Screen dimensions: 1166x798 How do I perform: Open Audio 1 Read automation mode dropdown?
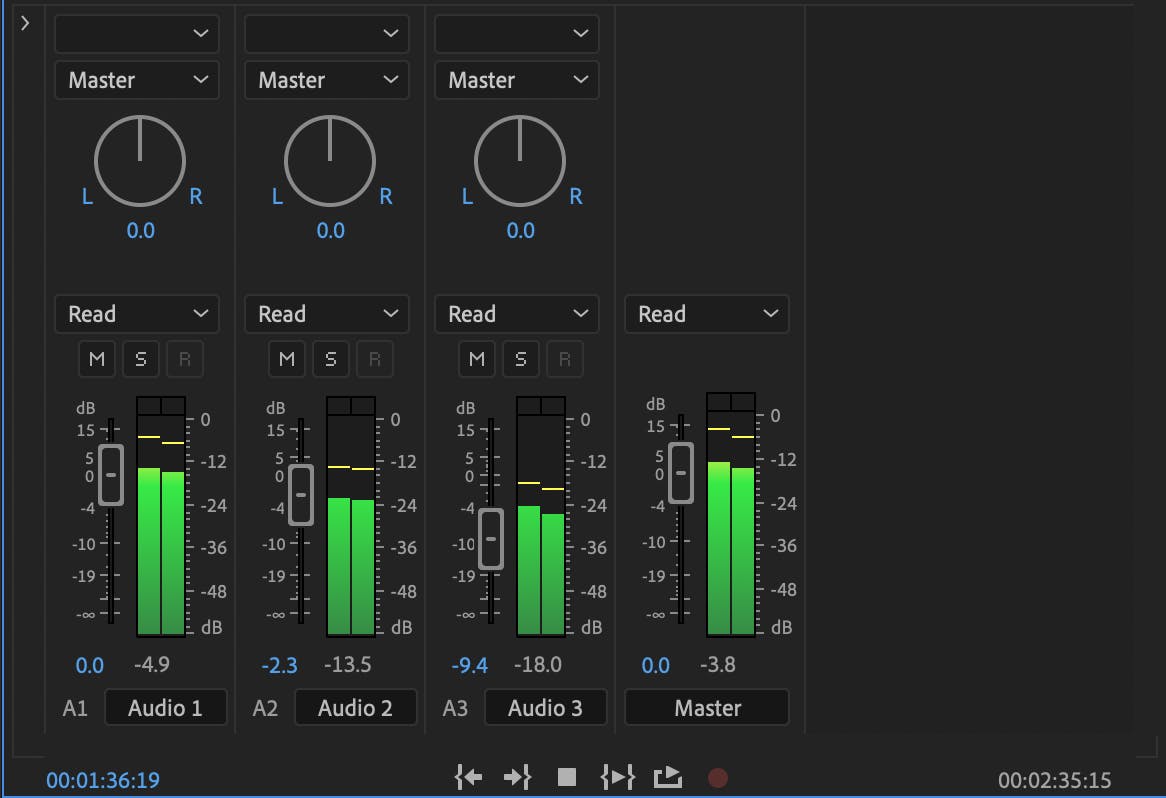(x=137, y=314)
